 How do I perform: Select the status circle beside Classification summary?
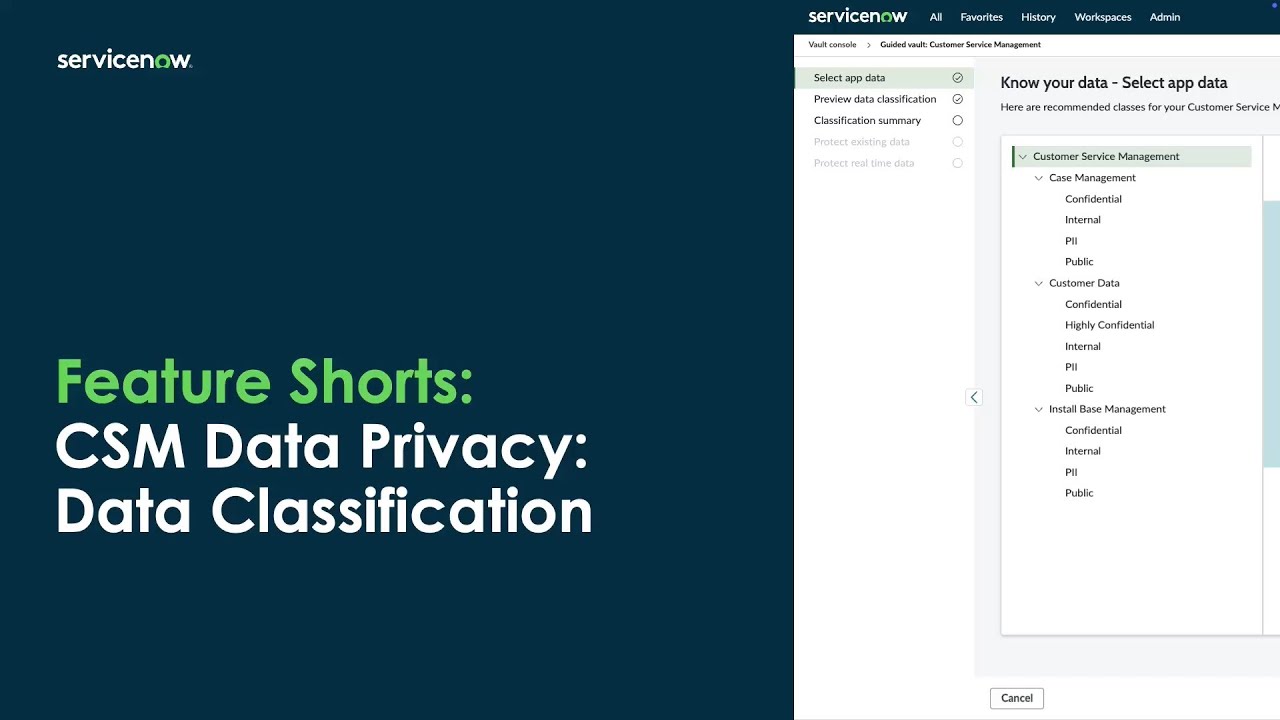957,120
